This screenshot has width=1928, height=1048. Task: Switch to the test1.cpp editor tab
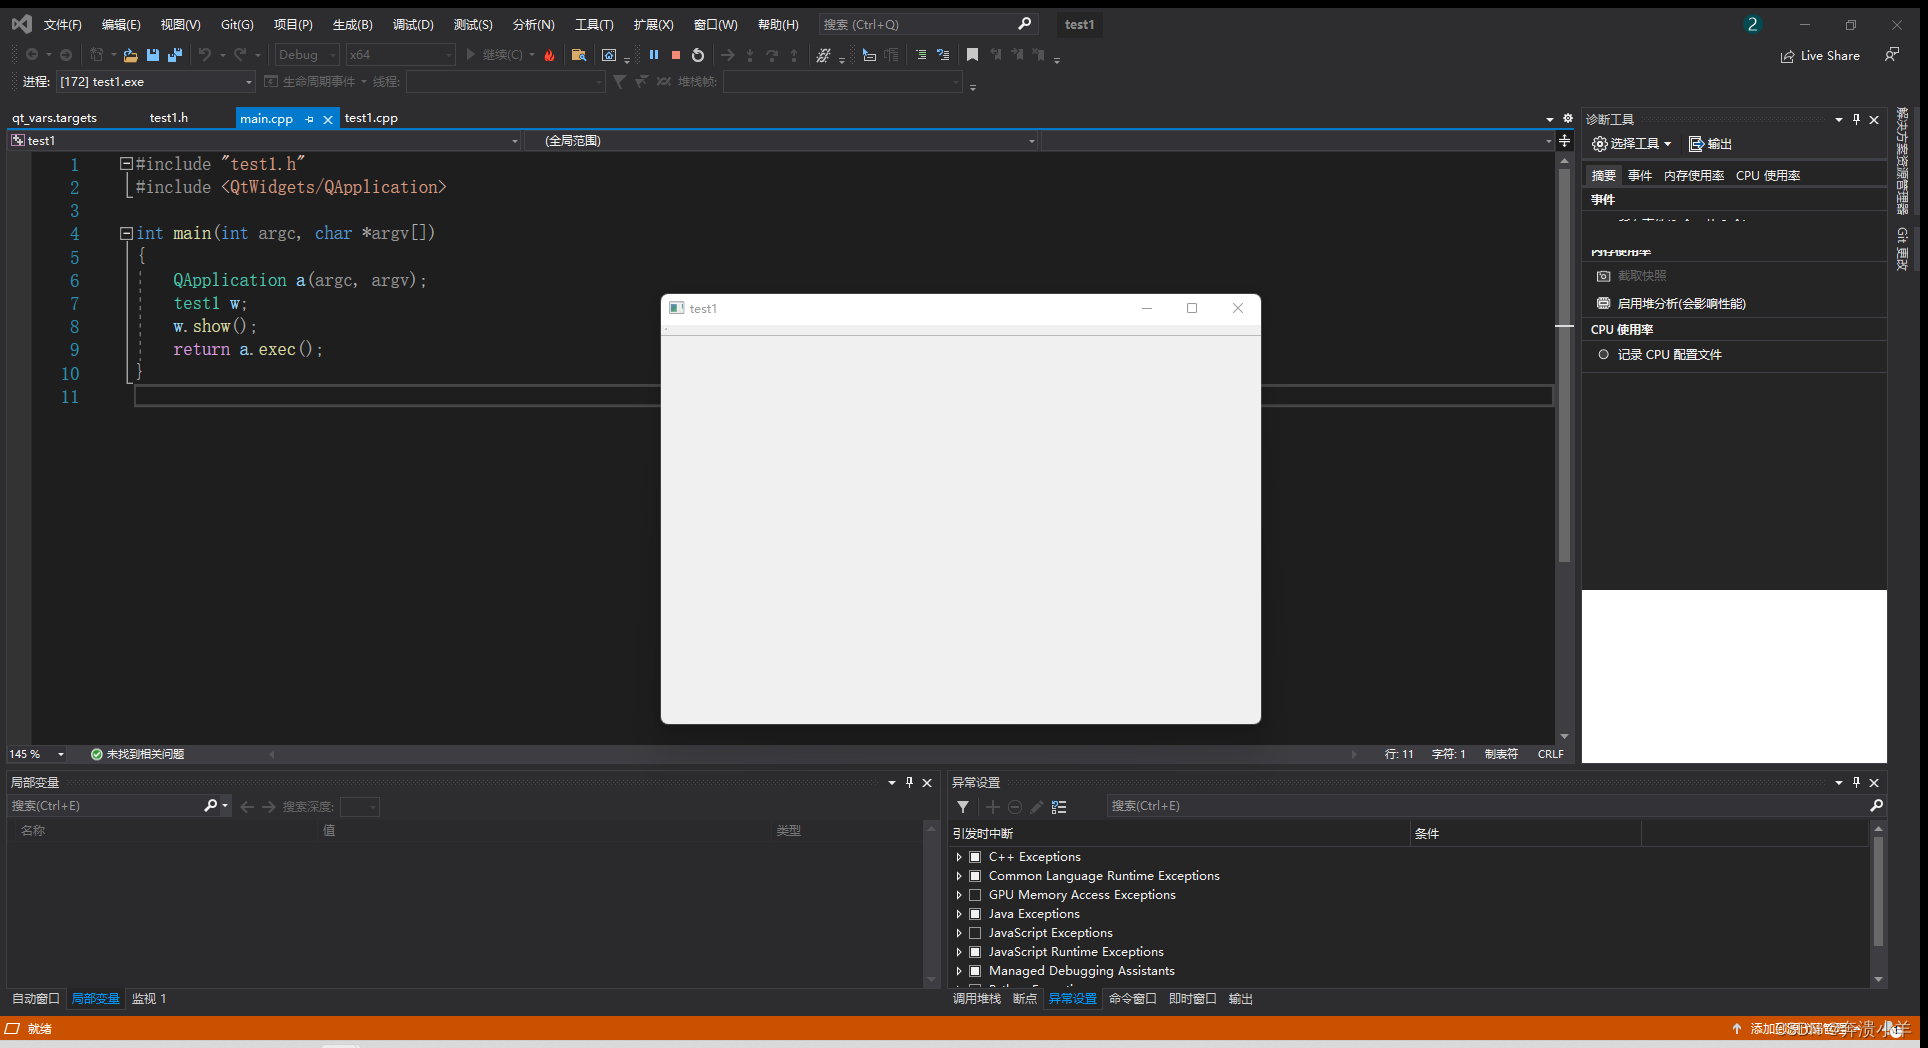(x=371, y=118)
